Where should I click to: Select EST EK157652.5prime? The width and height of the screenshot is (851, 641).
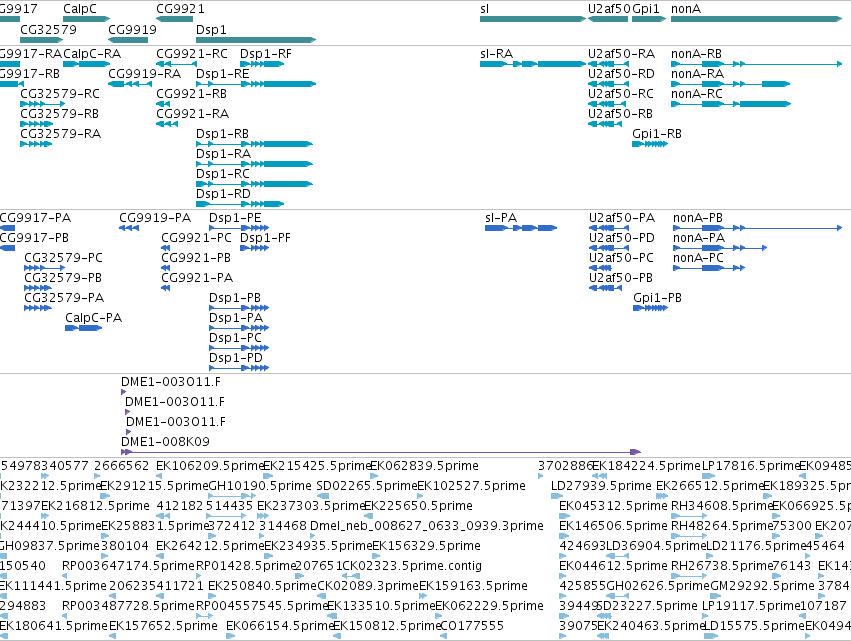(163, 626)
